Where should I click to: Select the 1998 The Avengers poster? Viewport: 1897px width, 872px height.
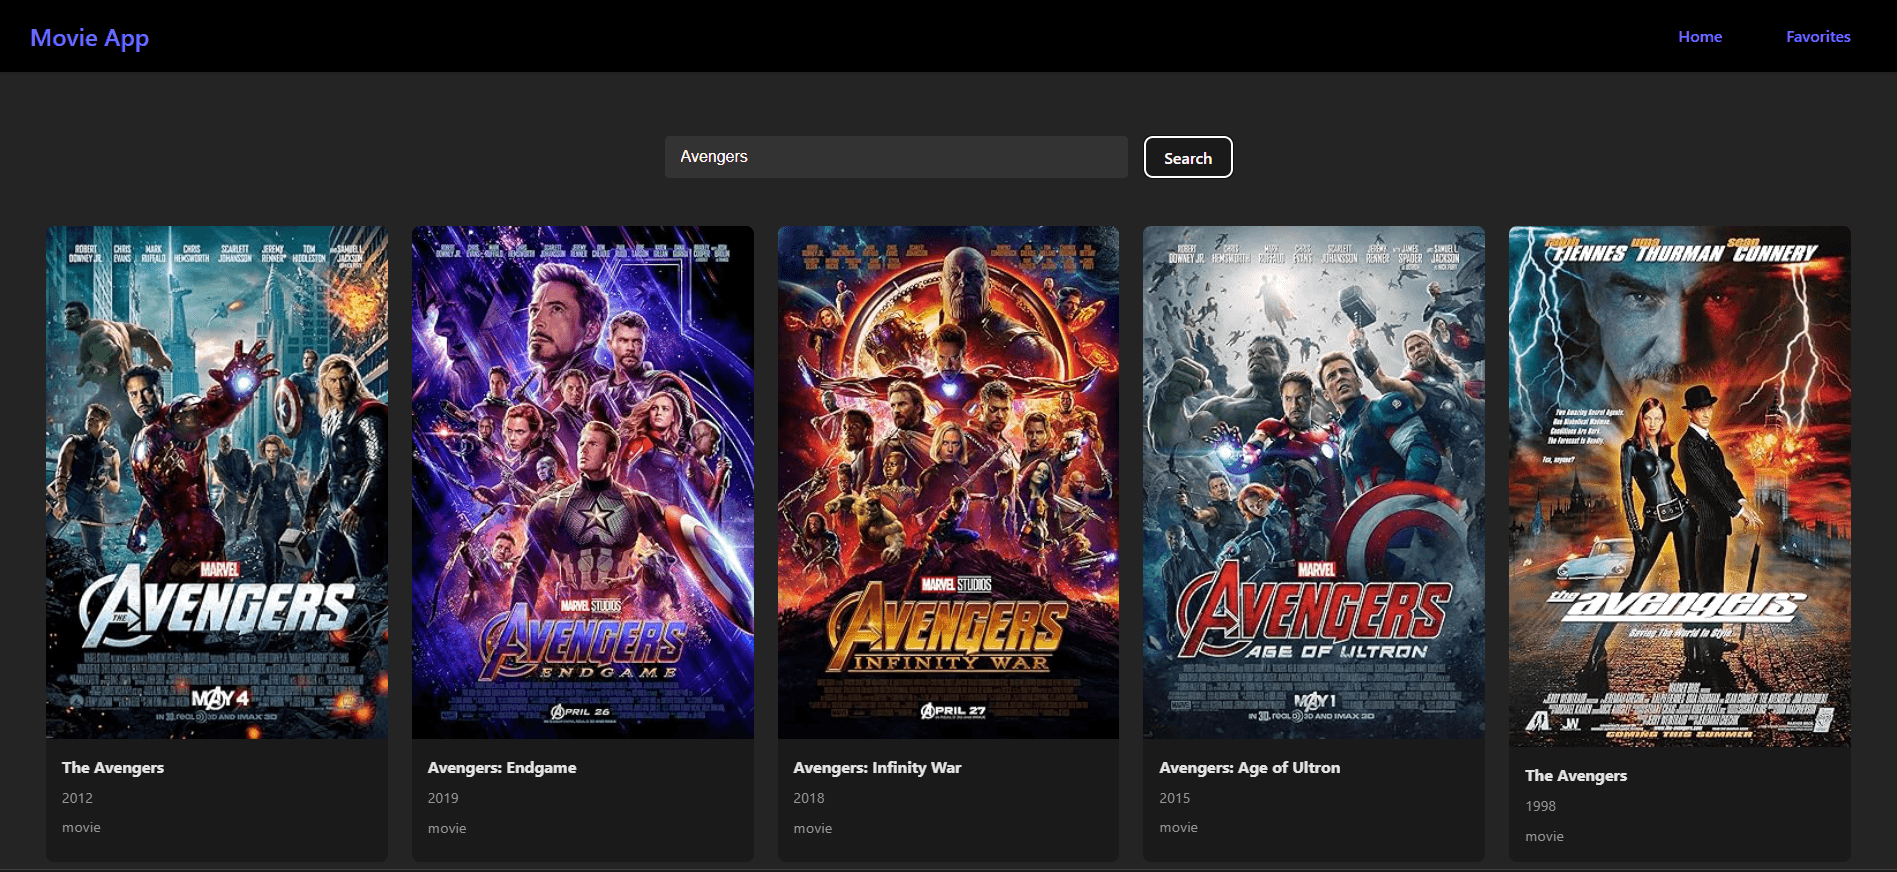coord(1679,486)
